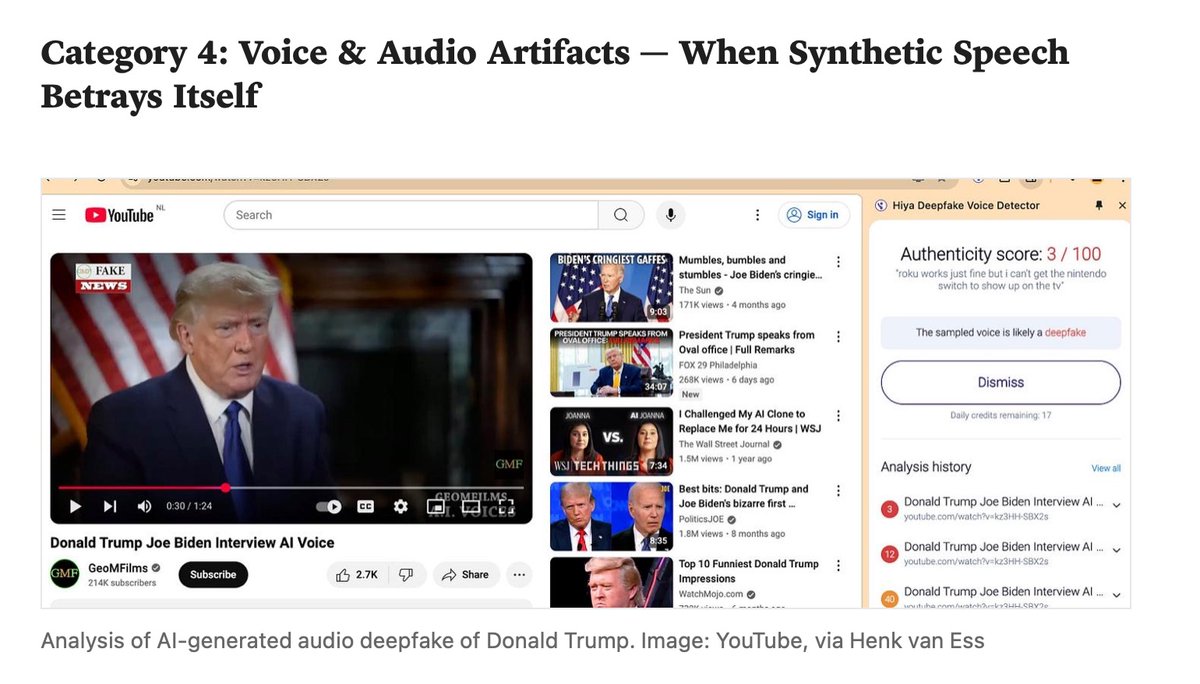This screenshot has width=1200, height=684.
Task: Subscribe to GeoMFilms
Action: click(213, 575)
